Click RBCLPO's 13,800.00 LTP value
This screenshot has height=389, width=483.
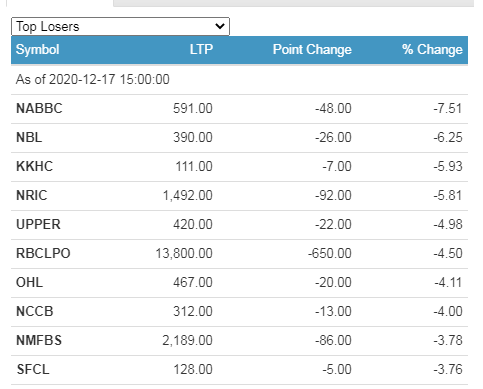click(184, 253)
